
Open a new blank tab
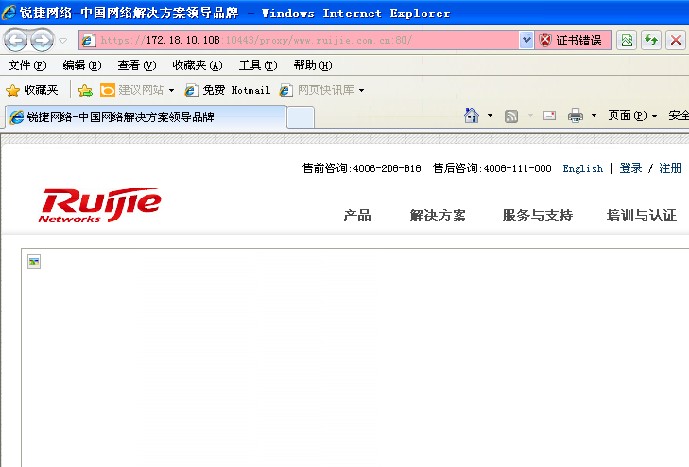tap(301, 117)
